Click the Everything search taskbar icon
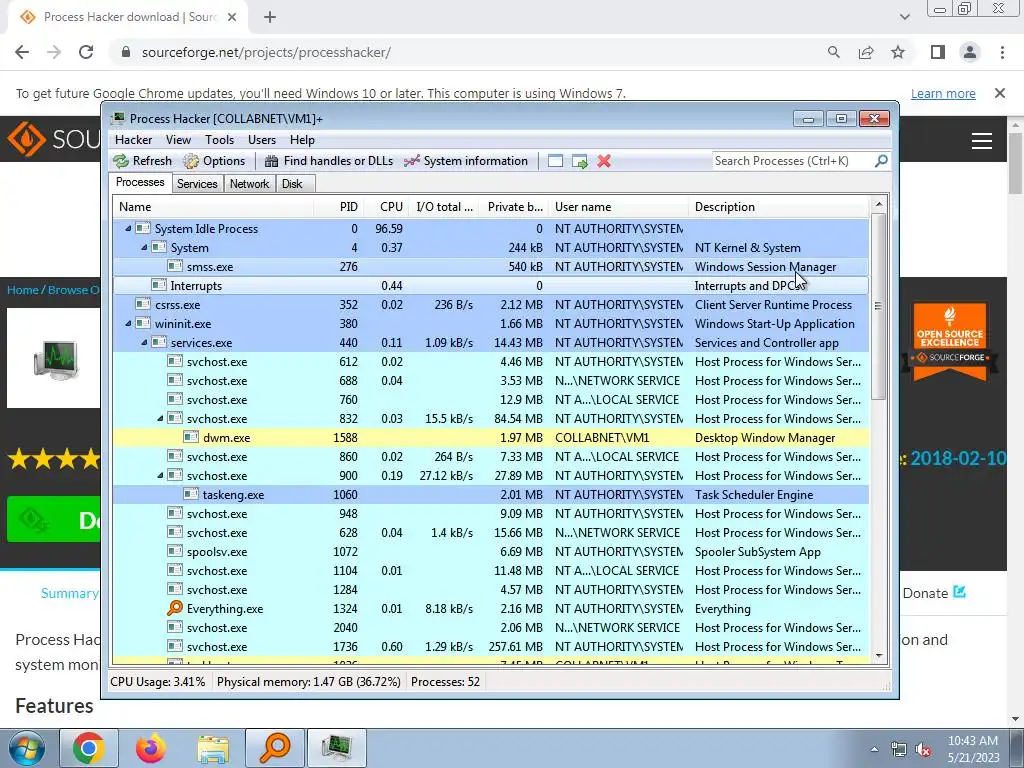The width and height of the screenshot is (1024, 768). [x=275, y=748]
